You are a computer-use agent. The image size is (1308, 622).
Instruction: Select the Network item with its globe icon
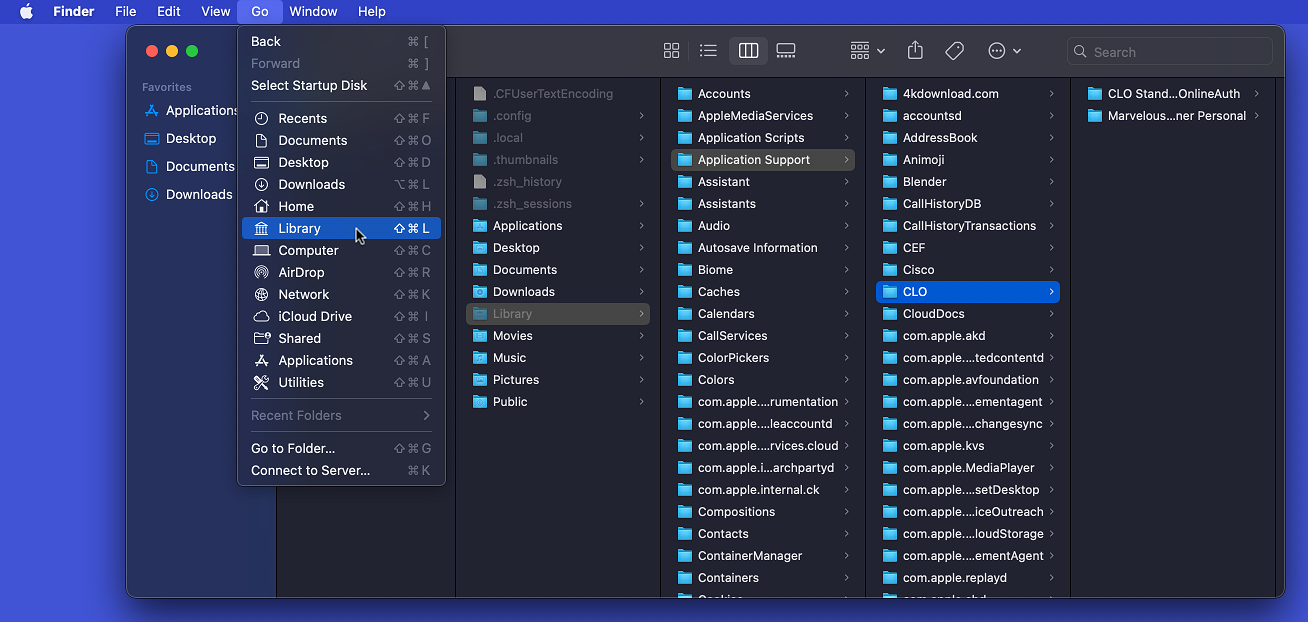pyautogui.click(x=303, y=294)
